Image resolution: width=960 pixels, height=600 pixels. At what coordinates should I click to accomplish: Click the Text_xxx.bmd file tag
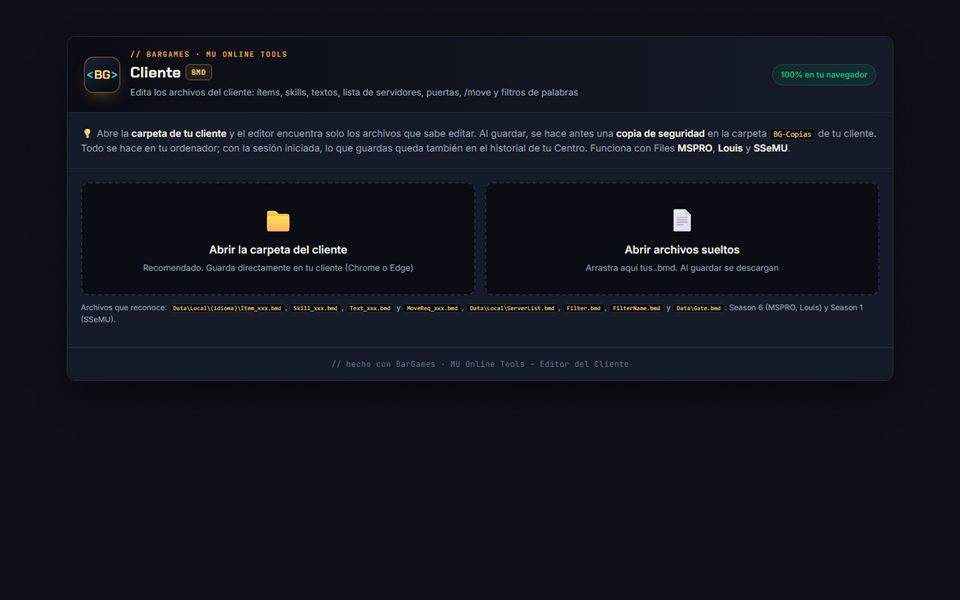(370, 308)
